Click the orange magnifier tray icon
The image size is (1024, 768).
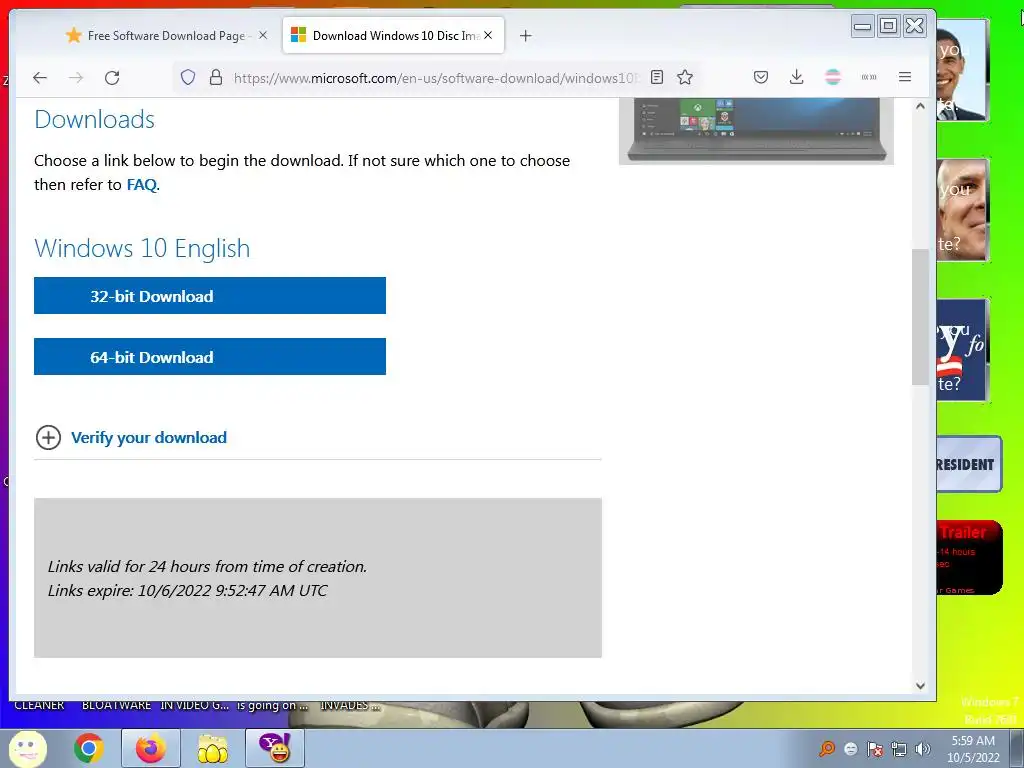(x=827, y=748)
